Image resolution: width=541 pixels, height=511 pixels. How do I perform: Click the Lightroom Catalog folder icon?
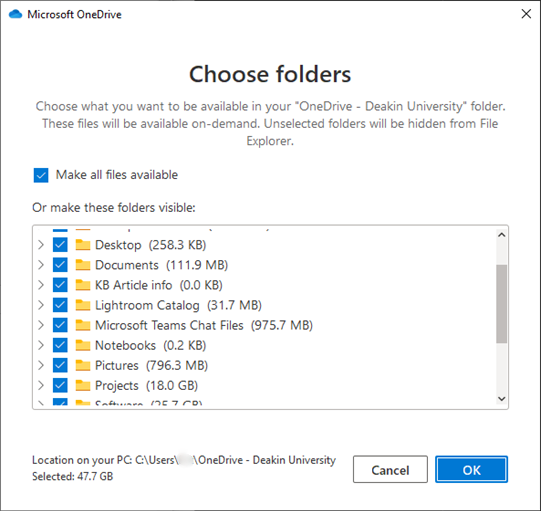click(x=83, y=305)
